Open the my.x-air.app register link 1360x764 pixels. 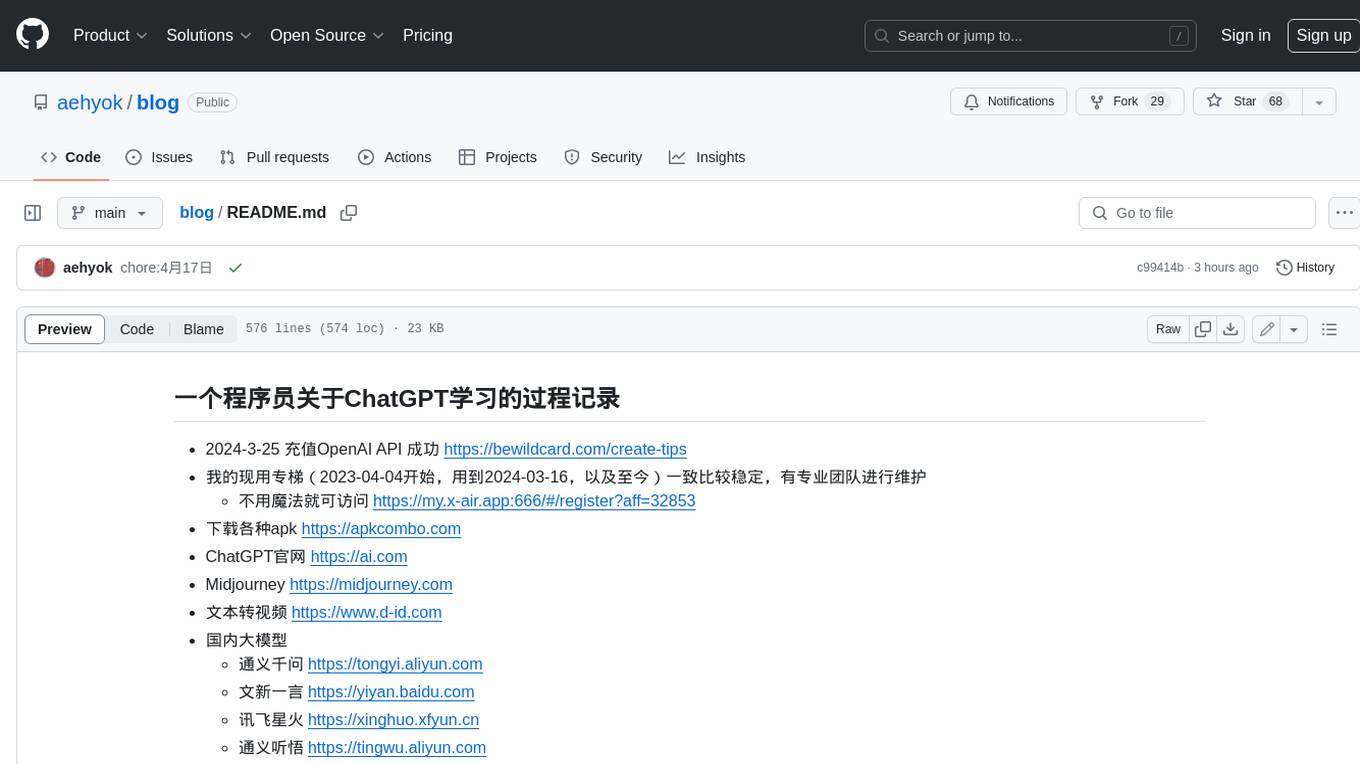[534, 501]
